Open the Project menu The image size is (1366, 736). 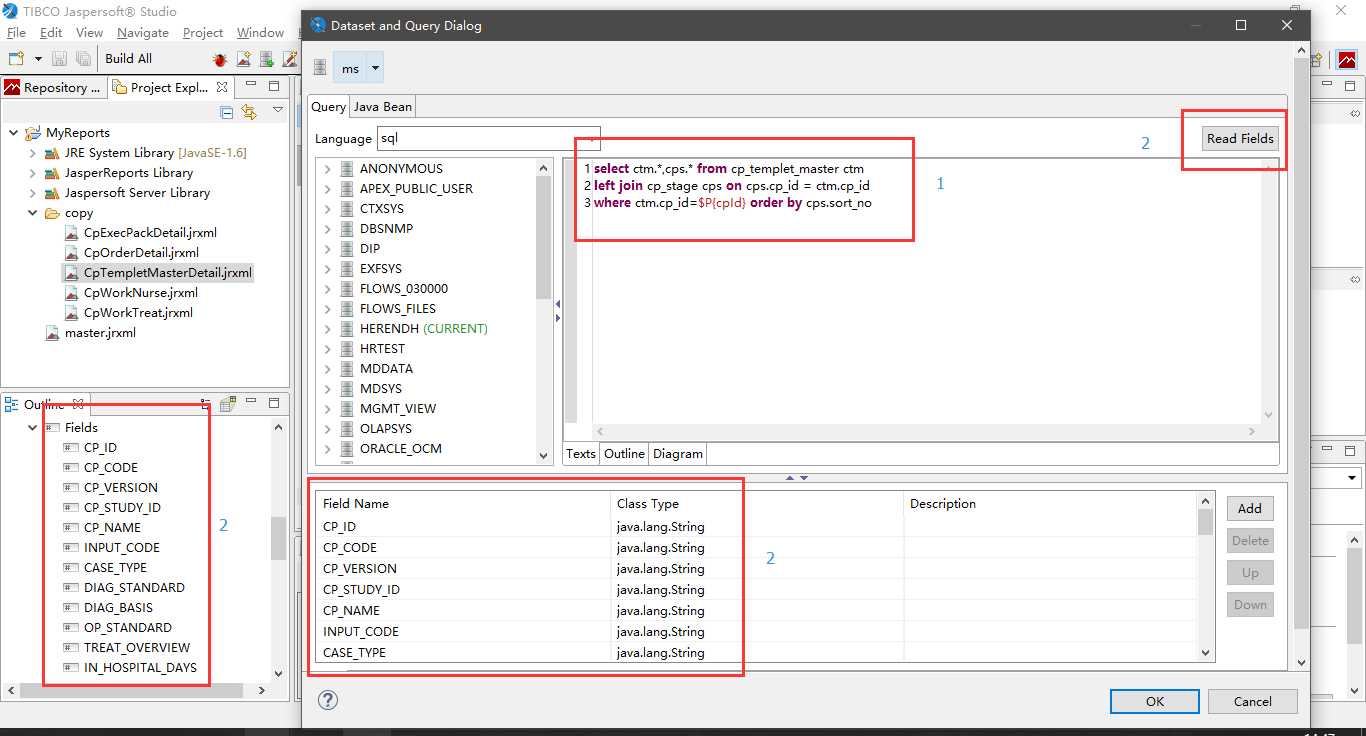tap(203, 33)
